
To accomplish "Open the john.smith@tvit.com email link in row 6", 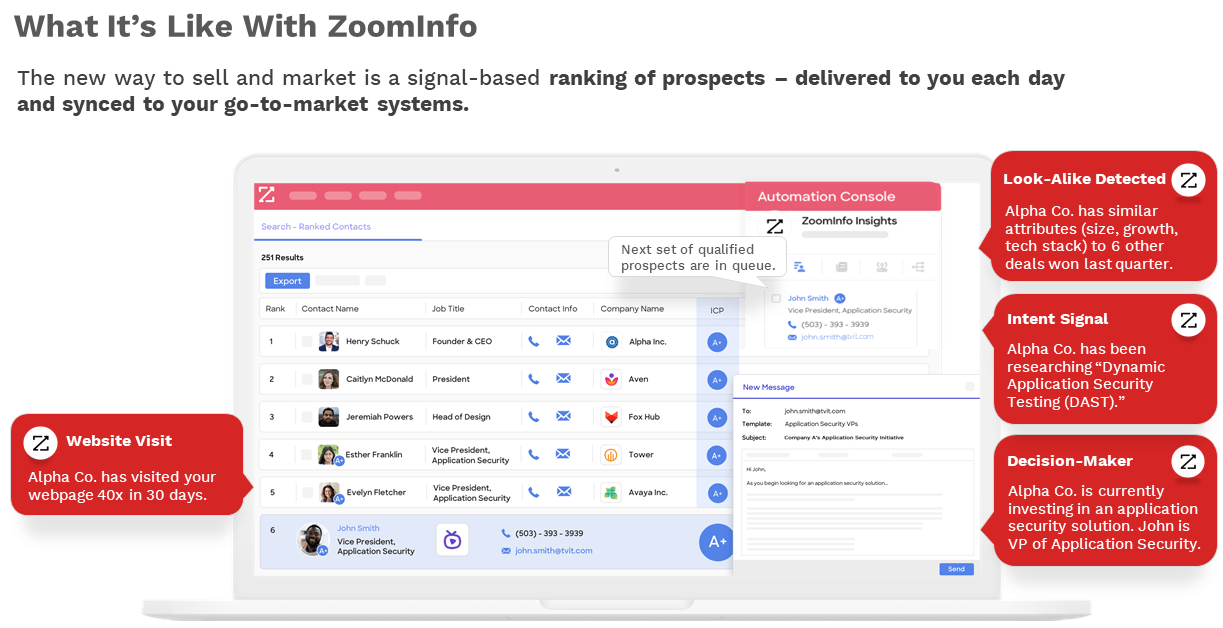I will 553,551.
